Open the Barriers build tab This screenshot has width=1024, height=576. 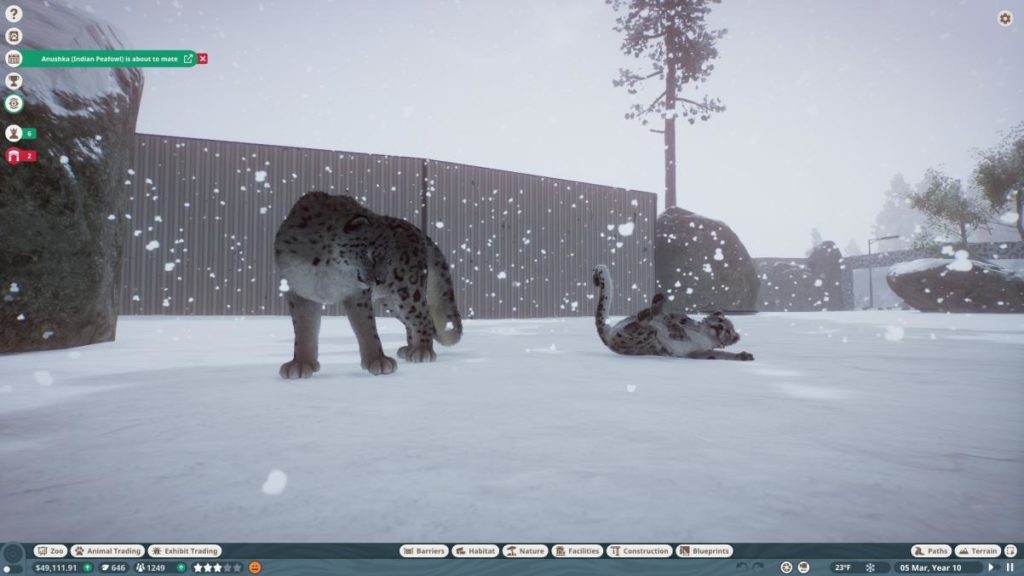(424, 551)
